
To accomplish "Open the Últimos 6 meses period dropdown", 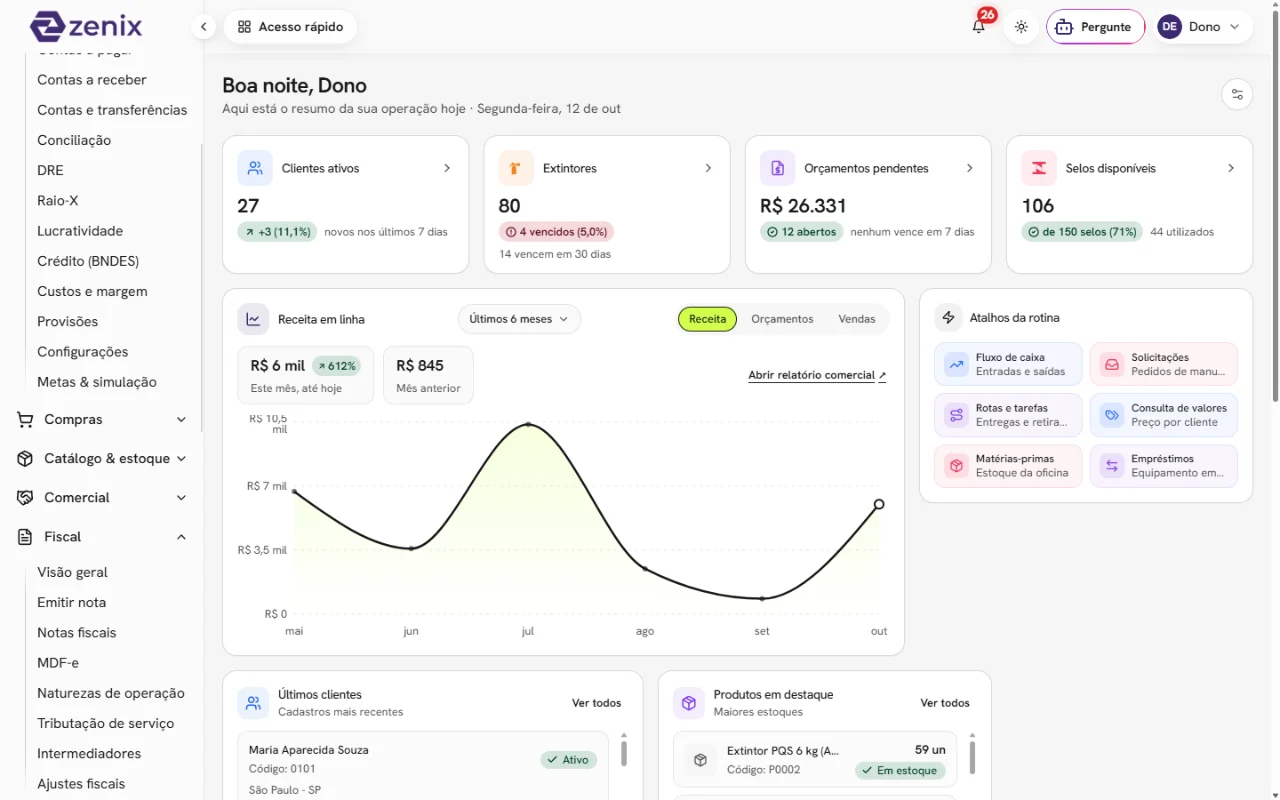I will click(519, 319).
